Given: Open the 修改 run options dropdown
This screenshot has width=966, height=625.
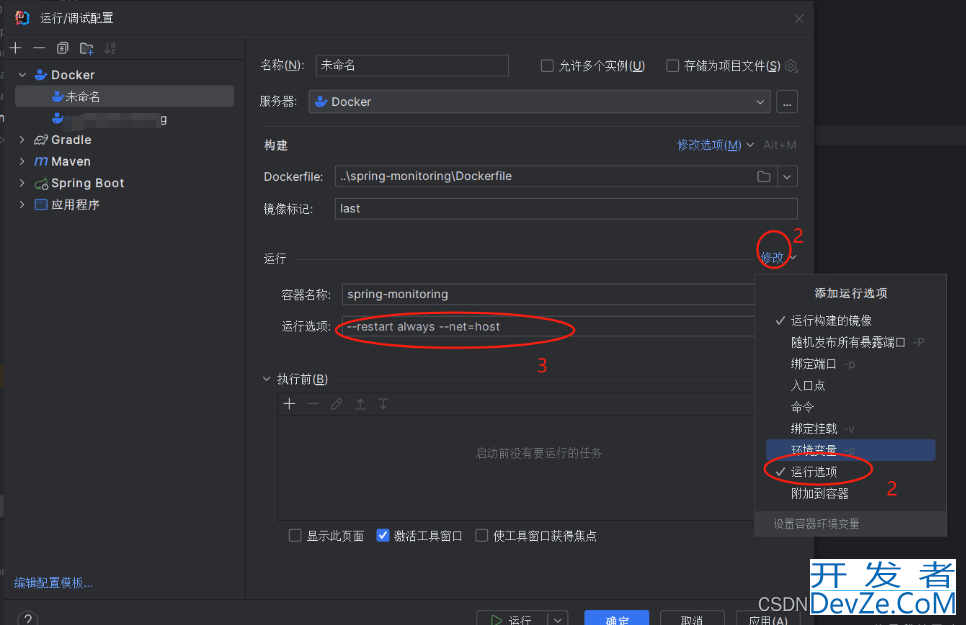Looking at the screenshot, I should click(x=778, y=258).
